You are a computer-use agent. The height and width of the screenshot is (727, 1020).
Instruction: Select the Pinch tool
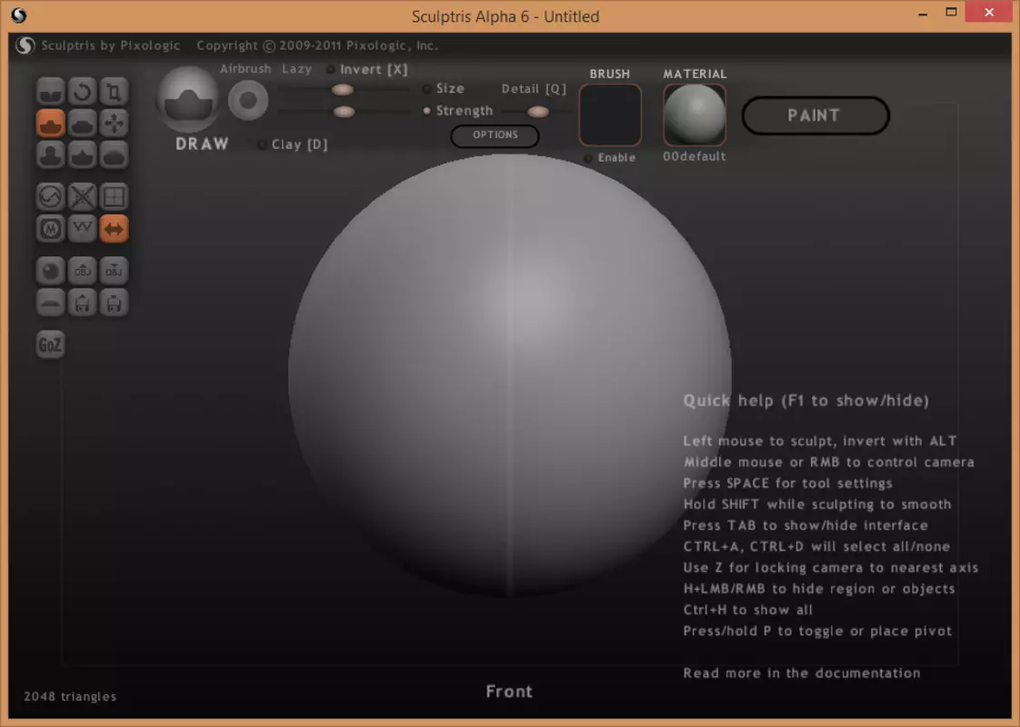click(82, 154)
